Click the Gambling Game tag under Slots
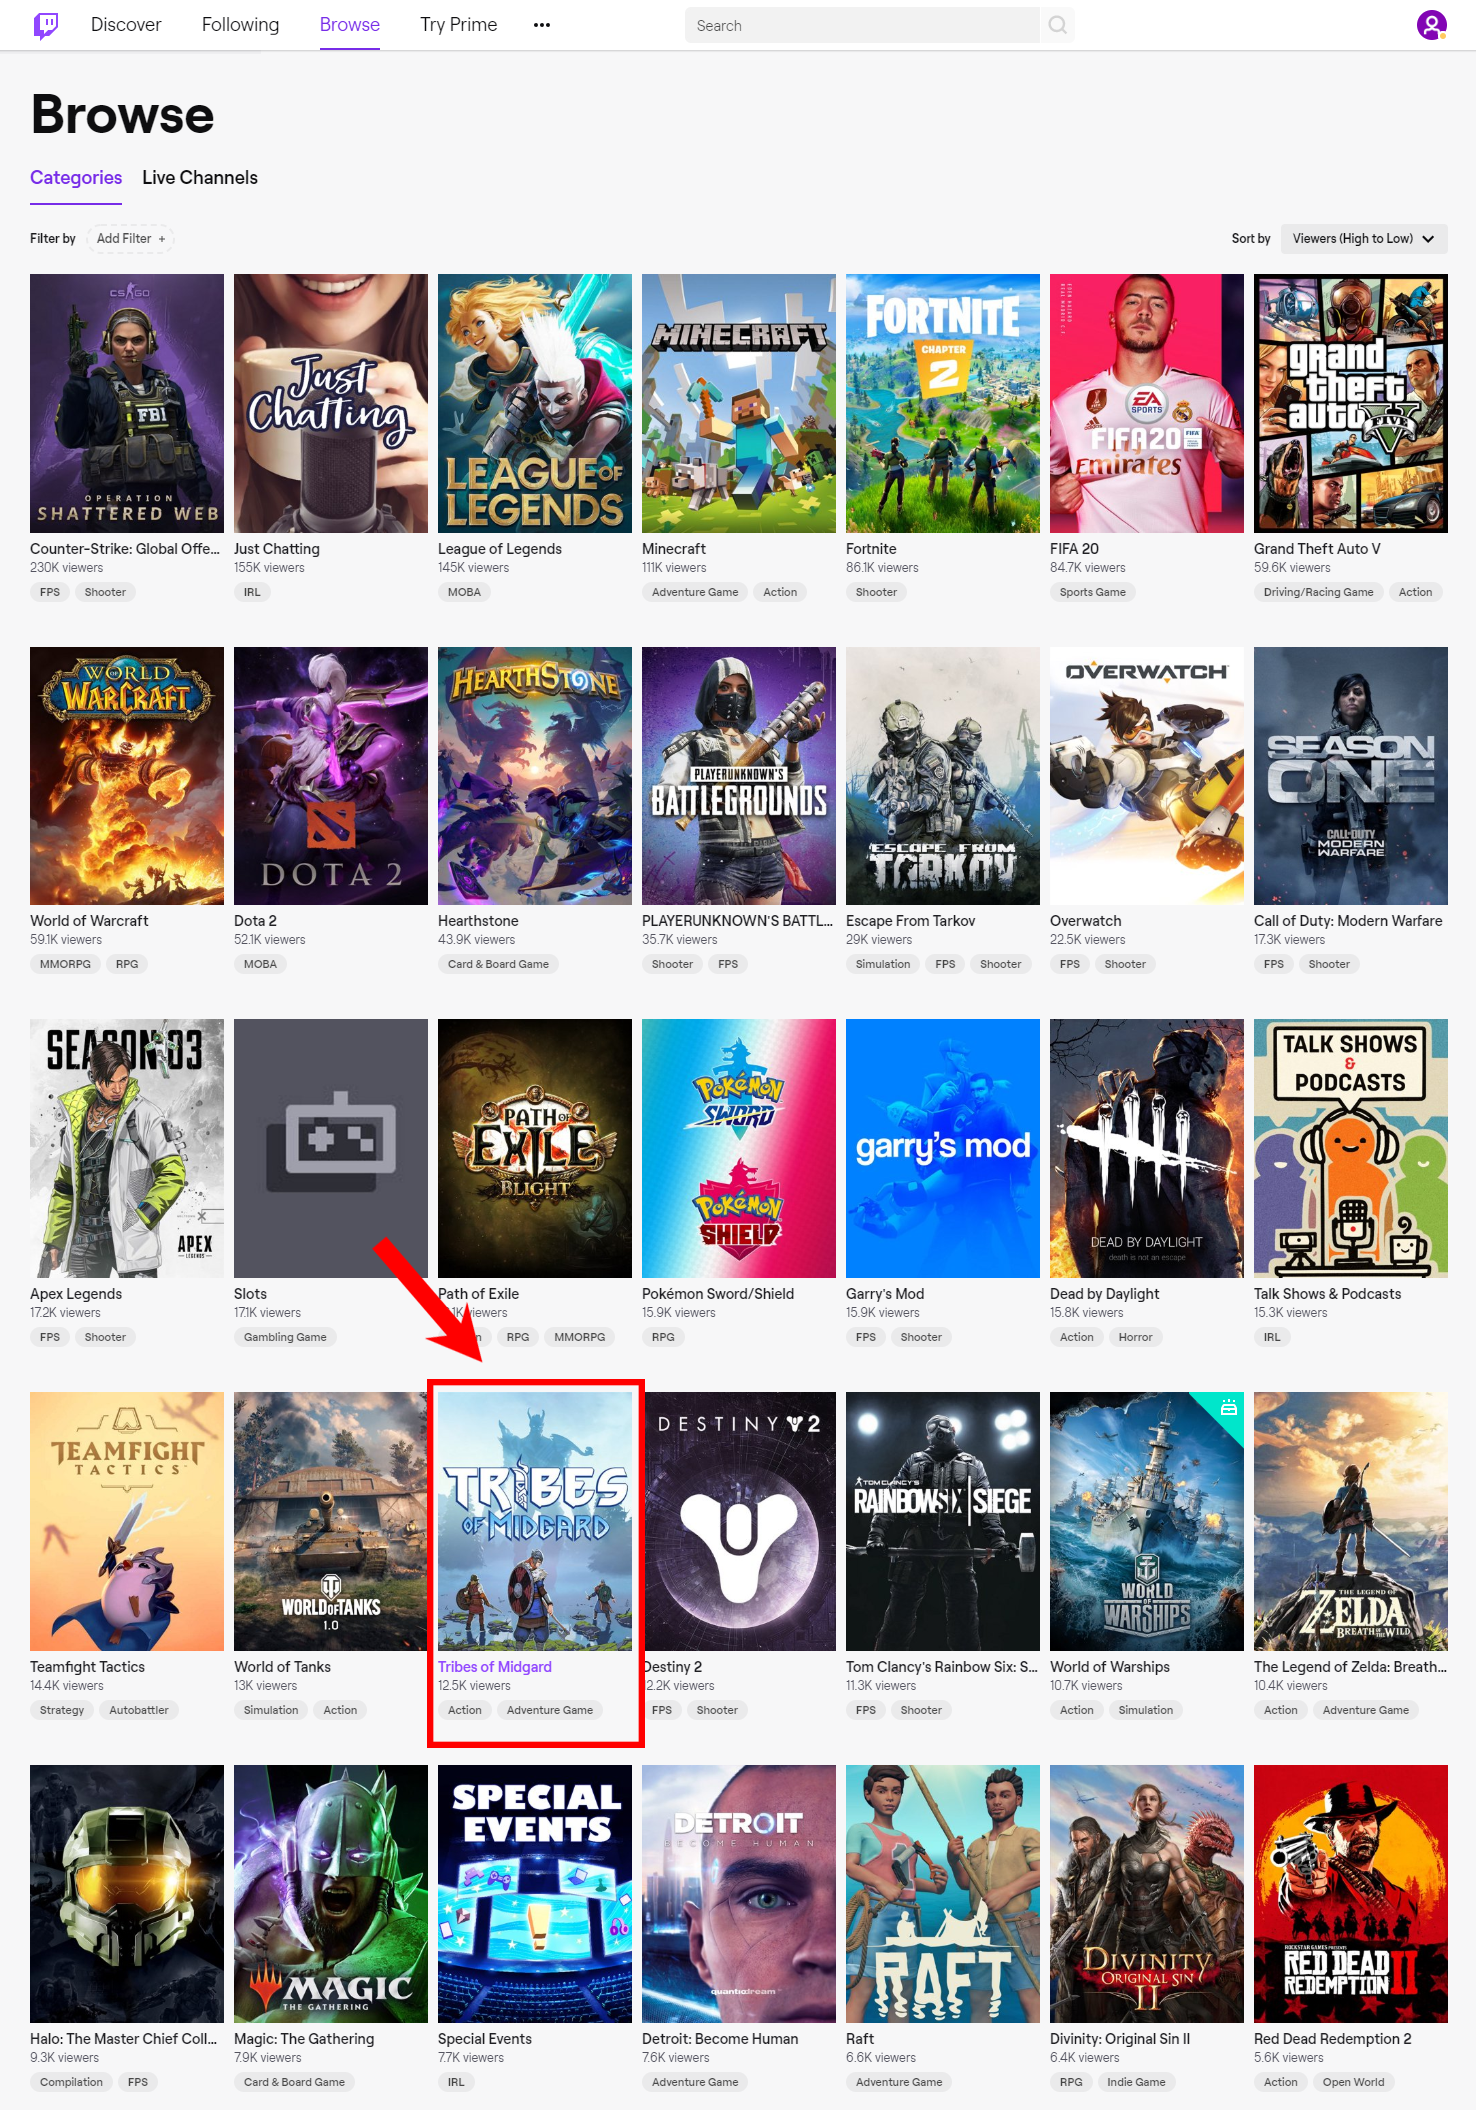 tap(285, 1337)
